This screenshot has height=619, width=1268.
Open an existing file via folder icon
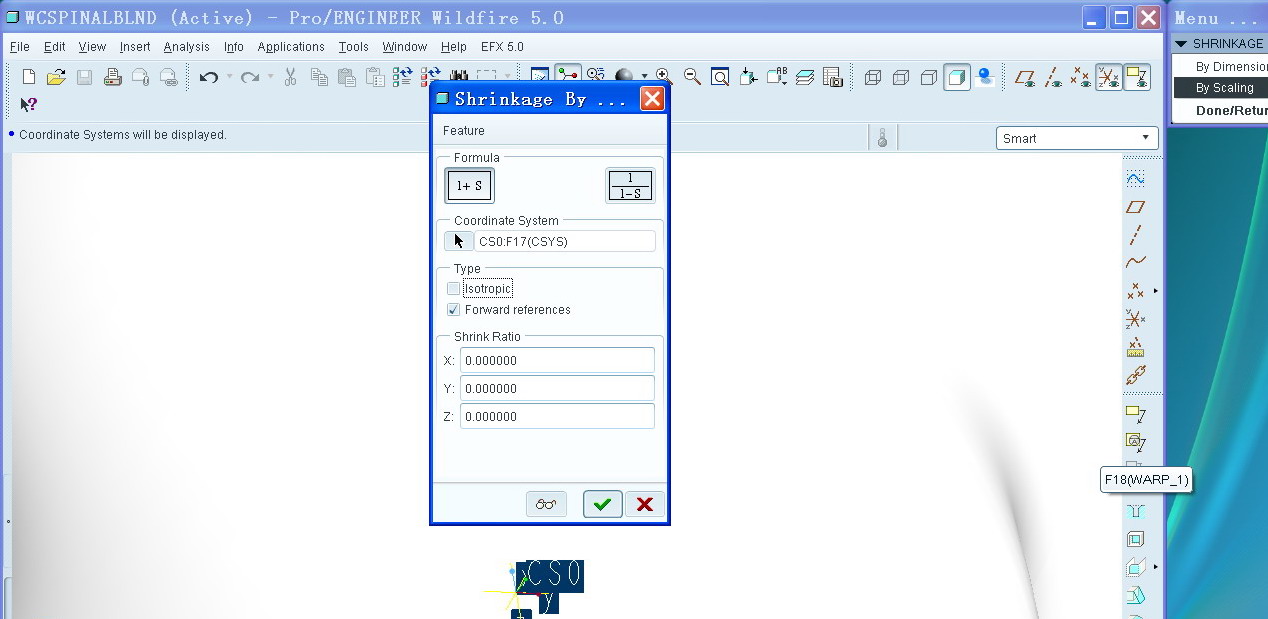(56, 77)
